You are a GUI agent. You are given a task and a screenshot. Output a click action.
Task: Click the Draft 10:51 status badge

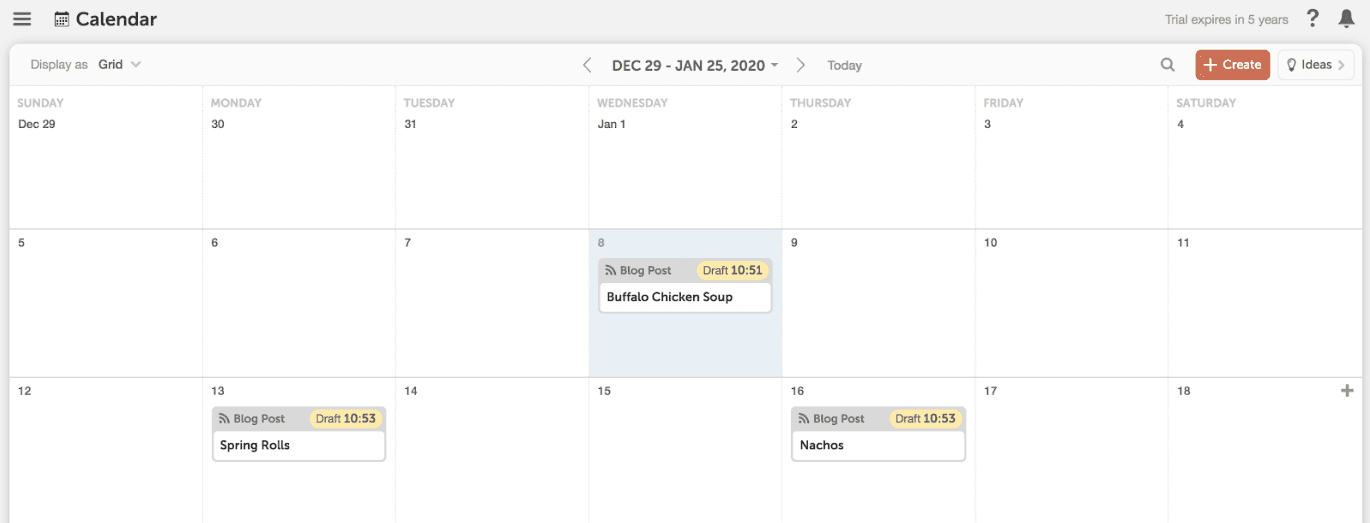(x=733, y=270)
